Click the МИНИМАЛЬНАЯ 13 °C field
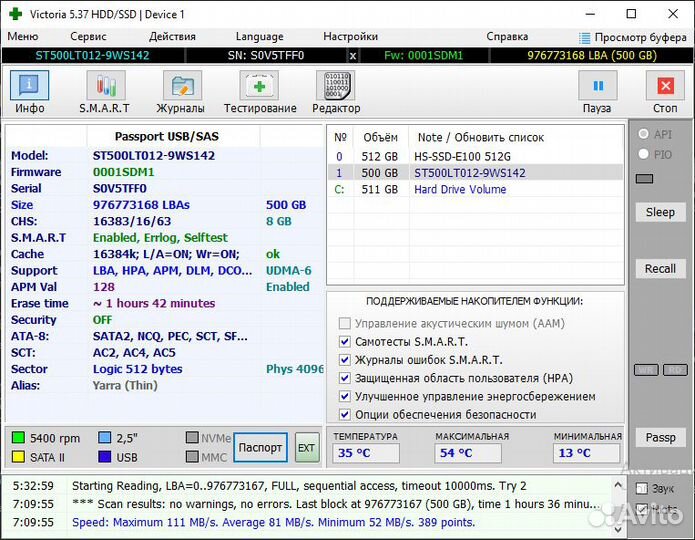This screenshot has width=695, height=540. [586, 453]
